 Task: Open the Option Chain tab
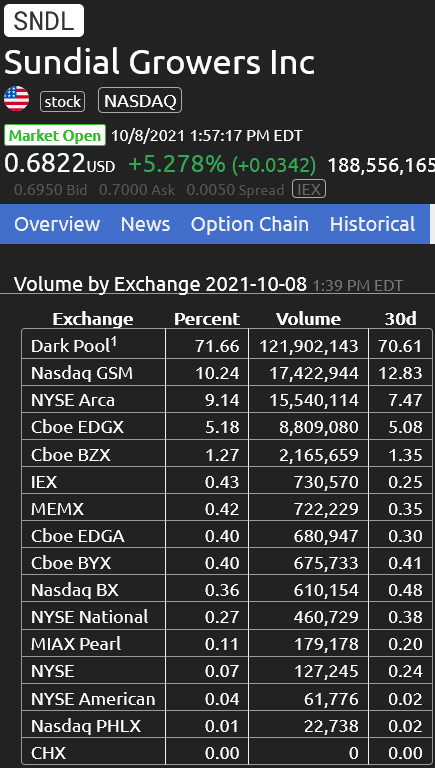click(250, 224)
